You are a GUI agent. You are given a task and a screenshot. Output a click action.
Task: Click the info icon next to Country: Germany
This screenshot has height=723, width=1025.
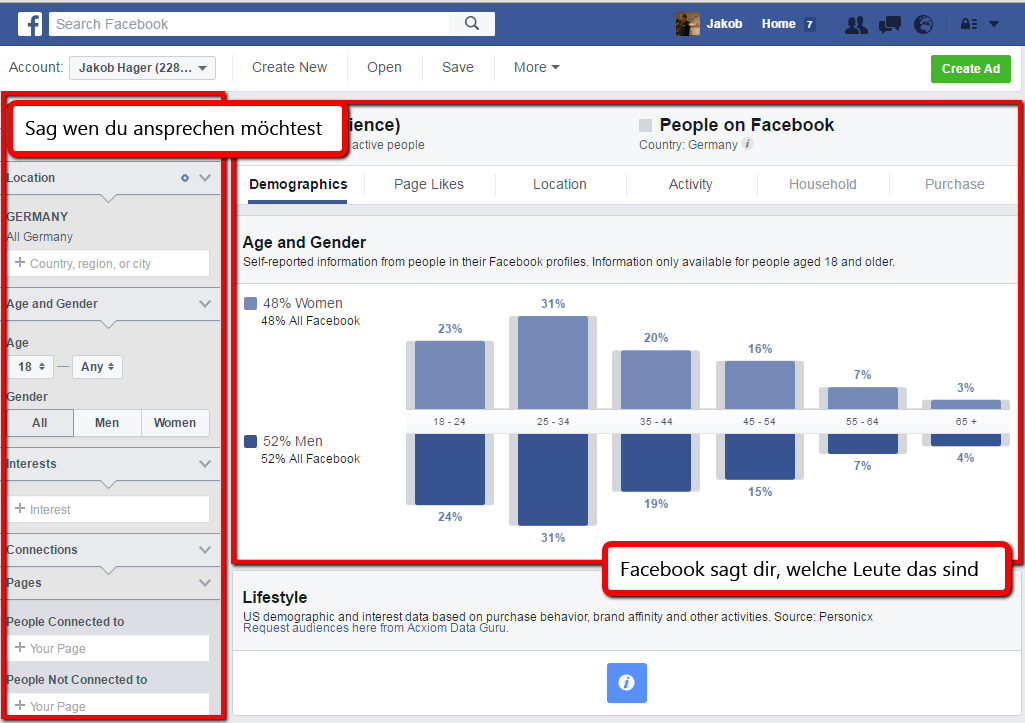(x=748, y=144)
